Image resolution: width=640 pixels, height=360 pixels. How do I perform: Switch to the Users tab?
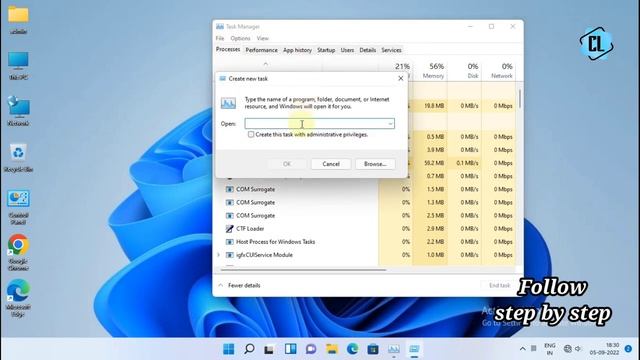pos(347,50)
